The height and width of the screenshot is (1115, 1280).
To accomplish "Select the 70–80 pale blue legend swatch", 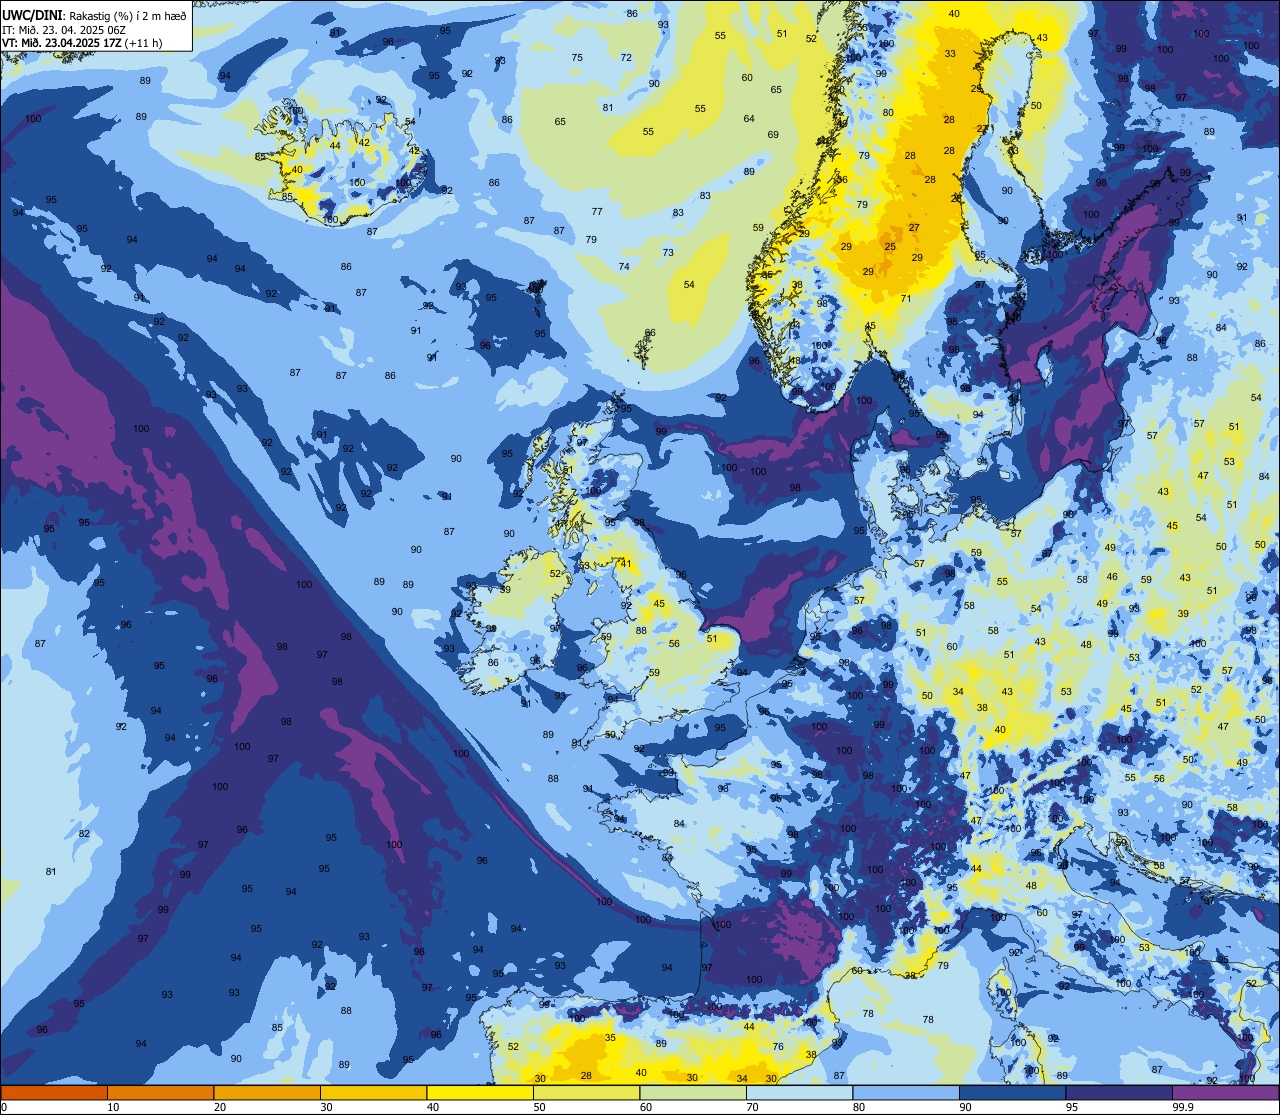I will click(x=799, y=1092).
